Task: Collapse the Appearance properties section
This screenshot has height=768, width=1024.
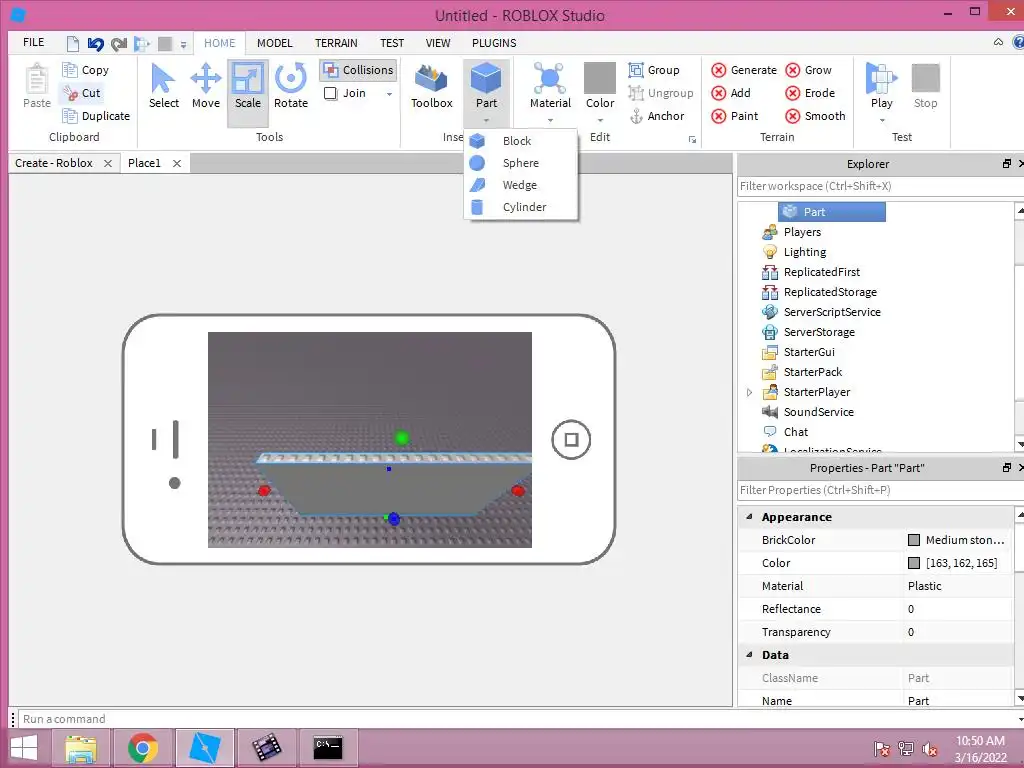Action: [x=749, y=517]
